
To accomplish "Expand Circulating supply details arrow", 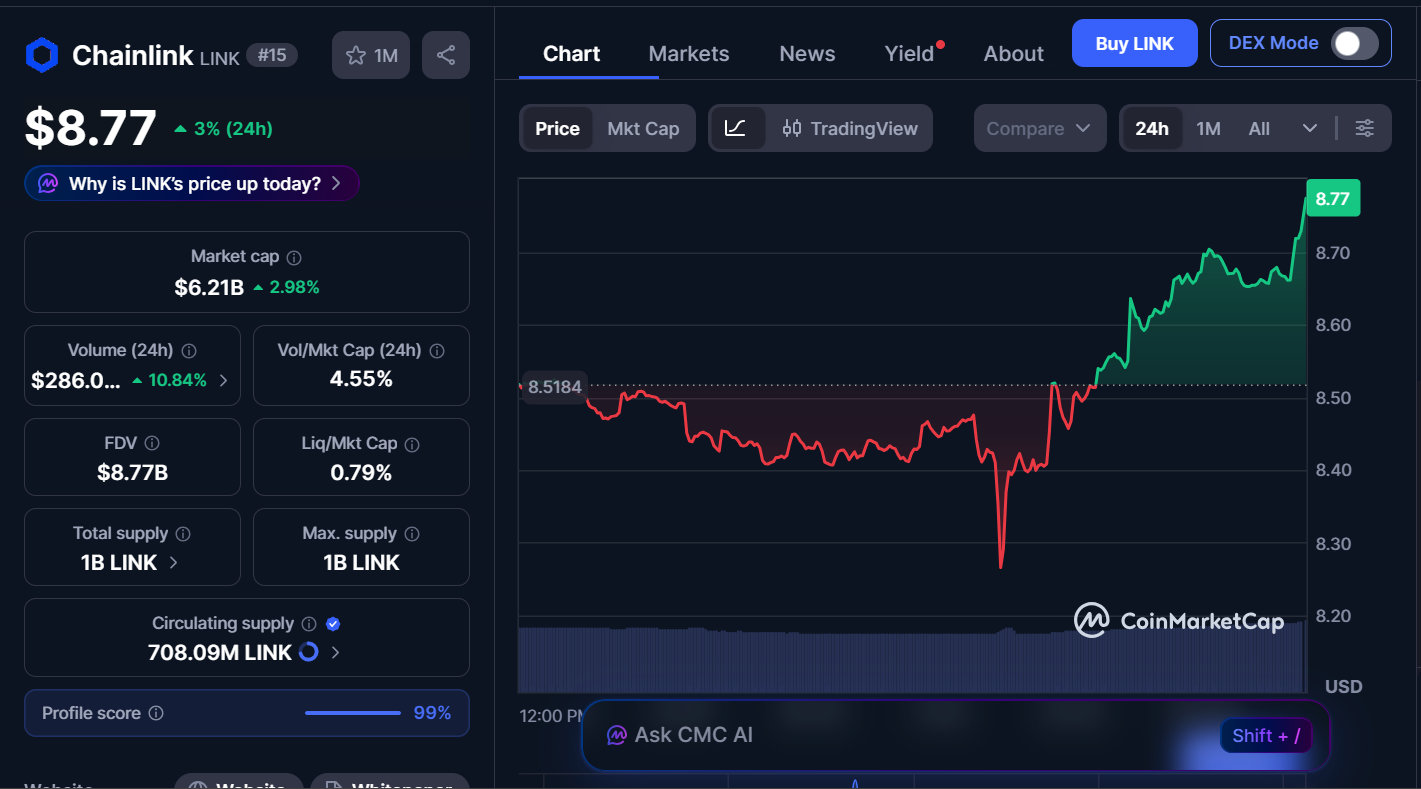I will (x=334, y=651).
